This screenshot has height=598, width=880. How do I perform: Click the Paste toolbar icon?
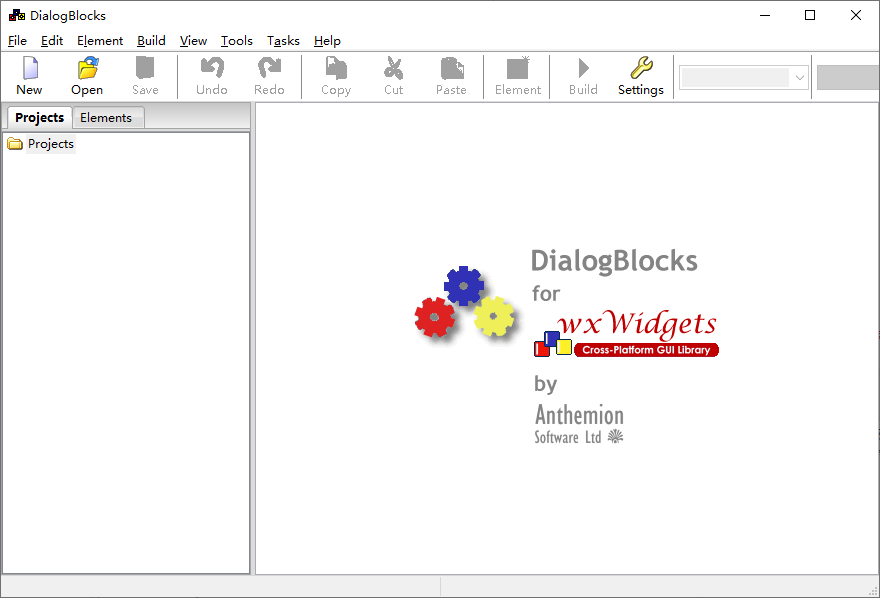click(452, 68)
